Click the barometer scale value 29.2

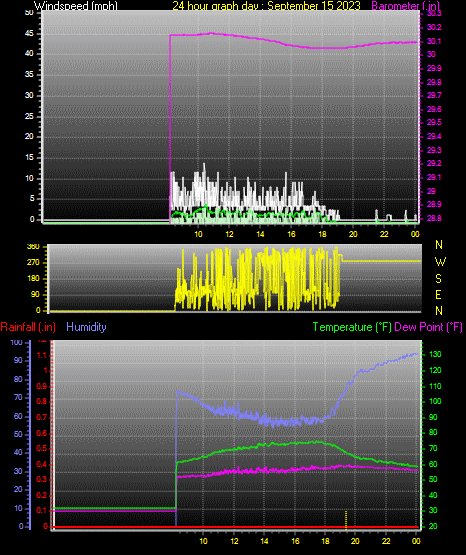click(x=434, y=164)
